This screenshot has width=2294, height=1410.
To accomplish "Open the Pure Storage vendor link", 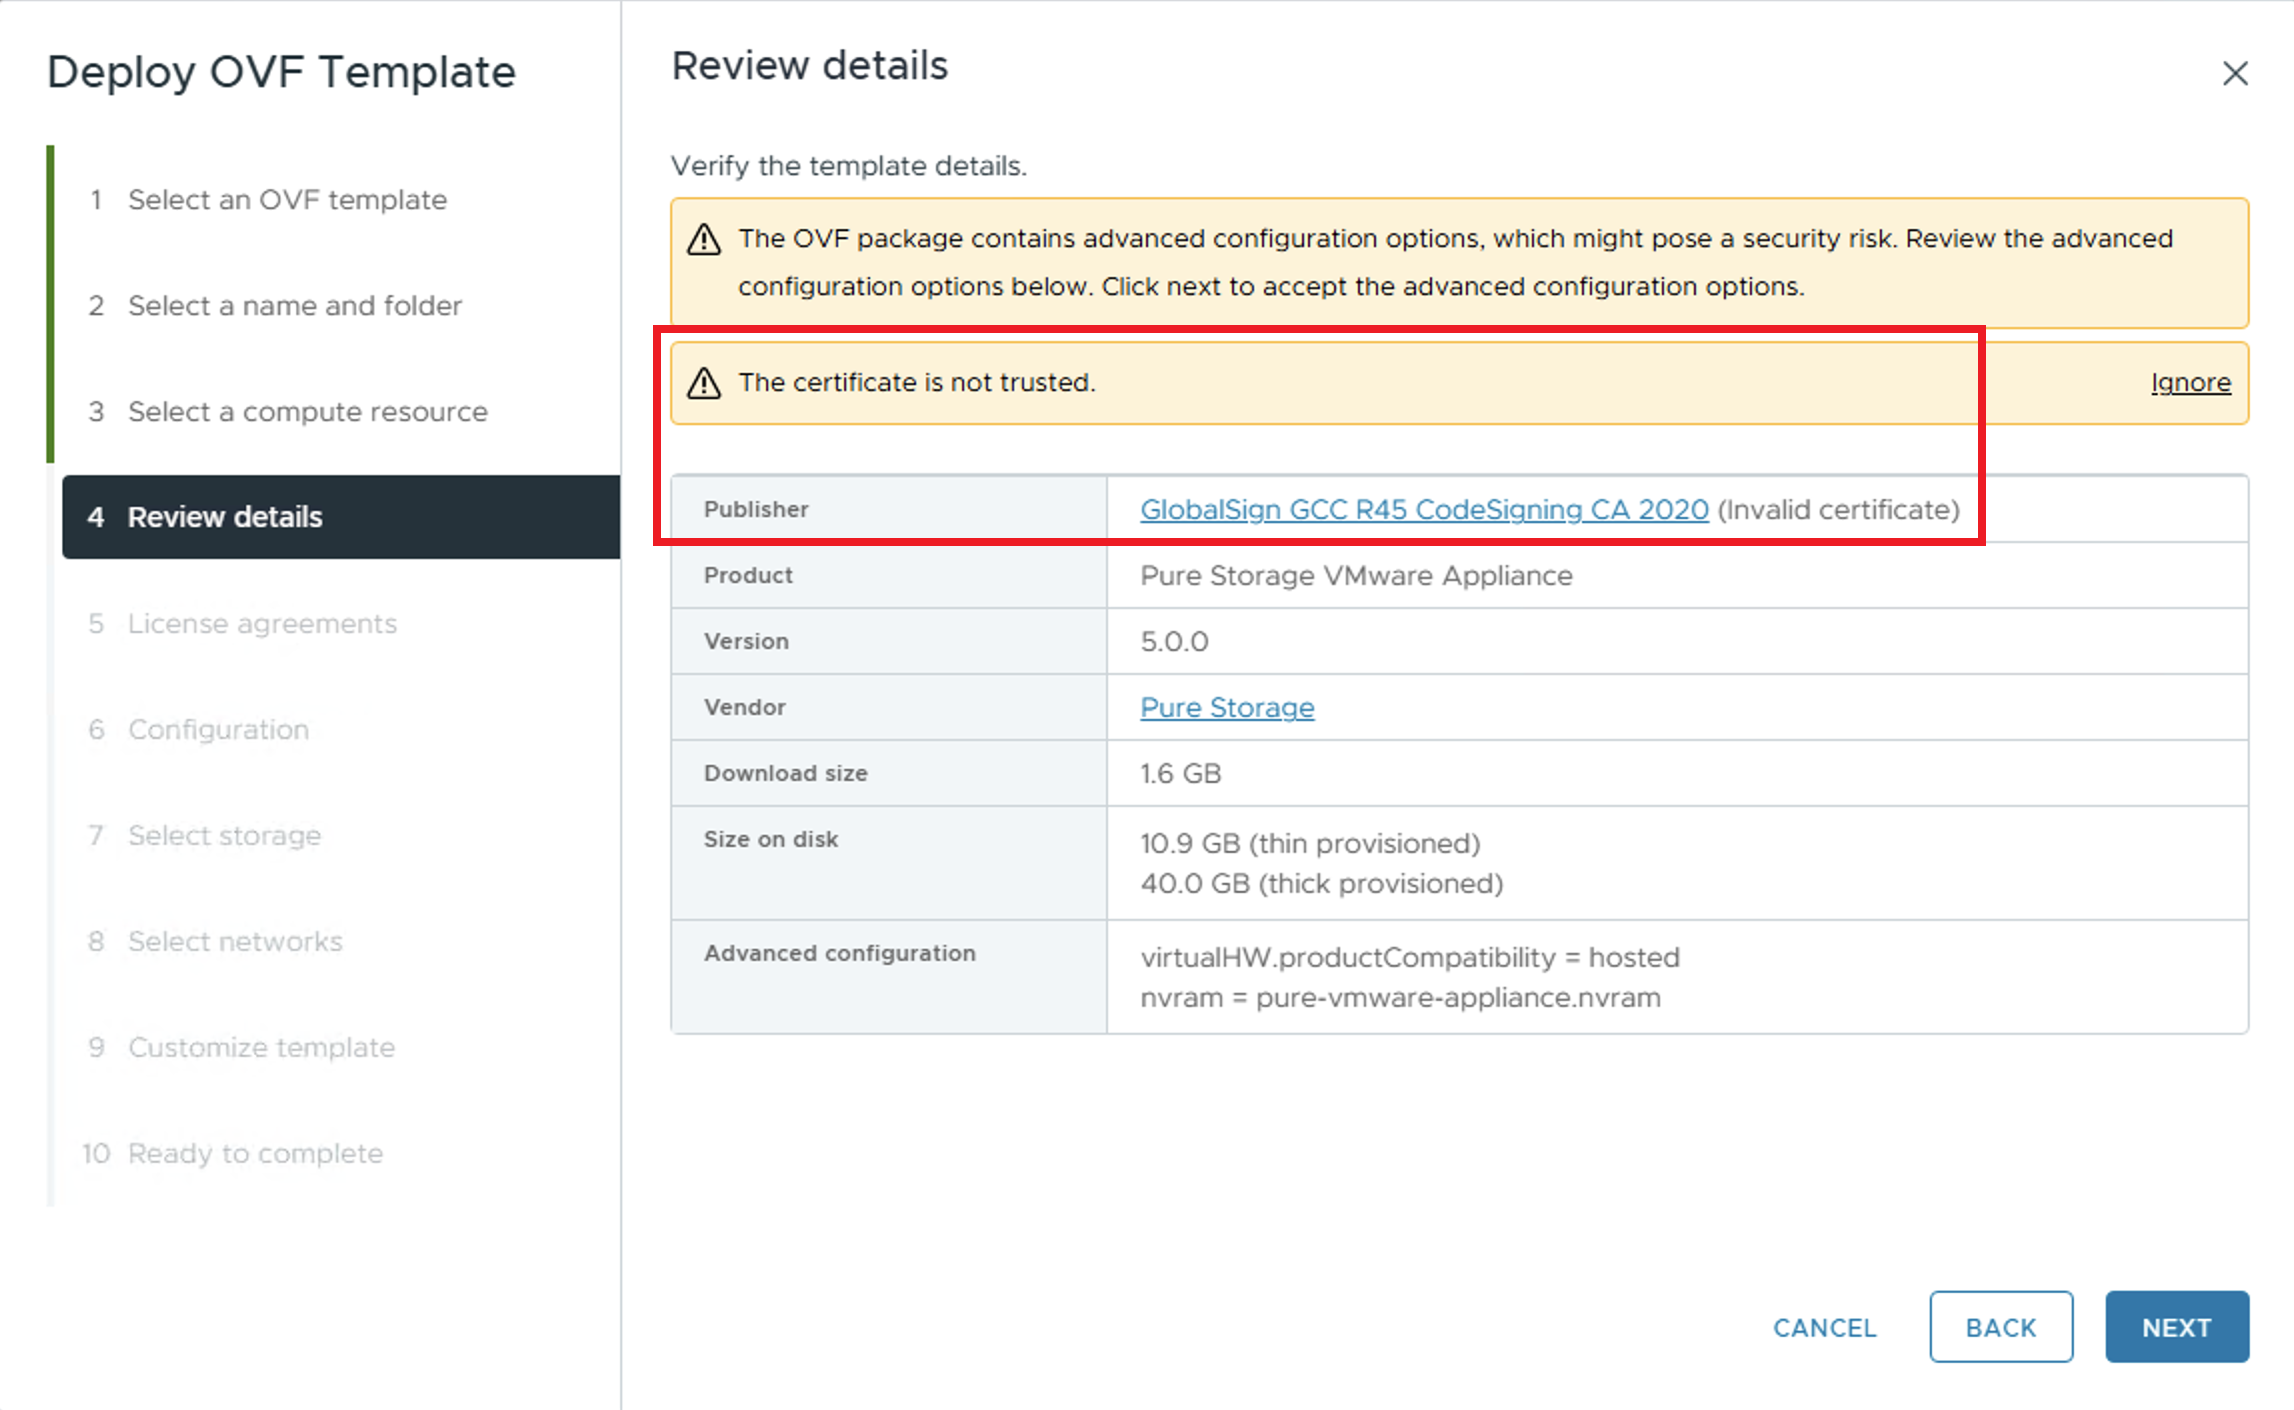I will 1227,707.
